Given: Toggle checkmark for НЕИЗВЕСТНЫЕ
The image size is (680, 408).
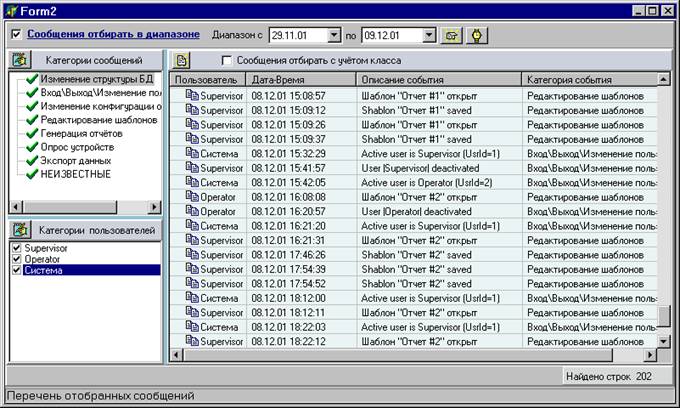Looking at the screenshot, I should (32, 174).
